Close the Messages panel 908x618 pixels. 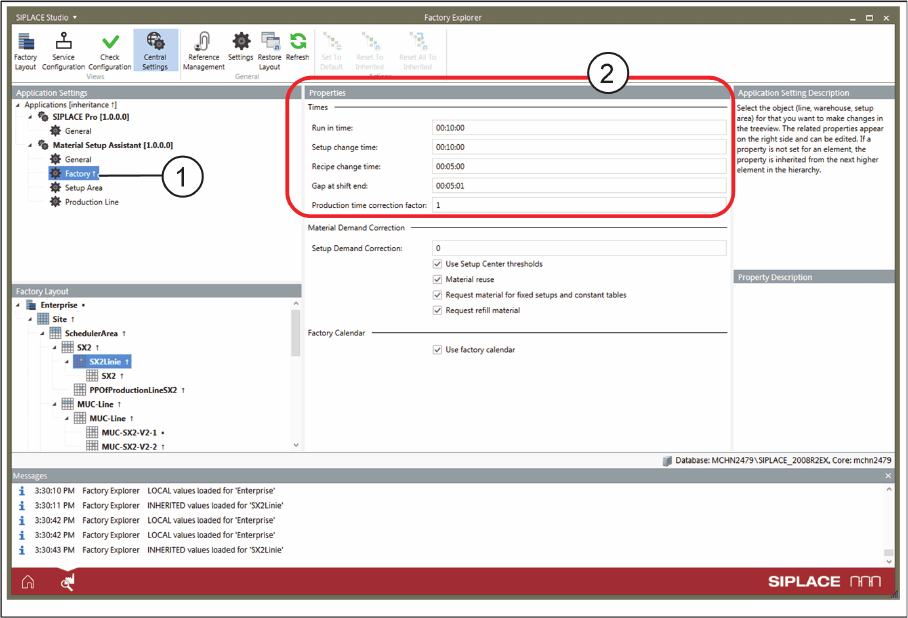coord(888,476)
